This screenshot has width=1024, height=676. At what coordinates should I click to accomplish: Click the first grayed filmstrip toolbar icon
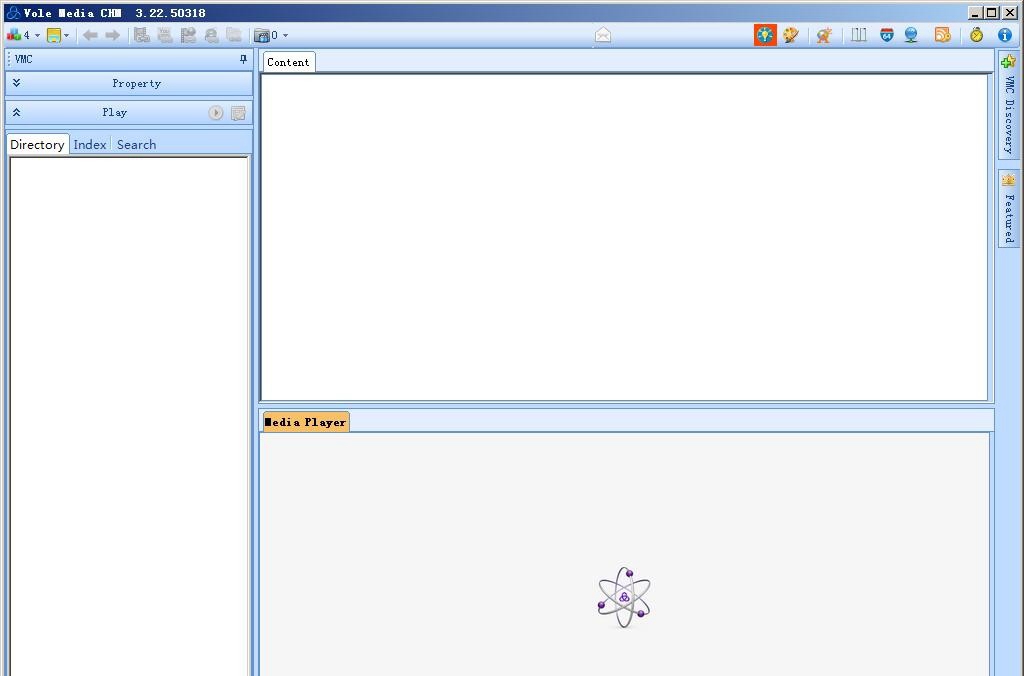pyautogui.click(x=142, y=35)
